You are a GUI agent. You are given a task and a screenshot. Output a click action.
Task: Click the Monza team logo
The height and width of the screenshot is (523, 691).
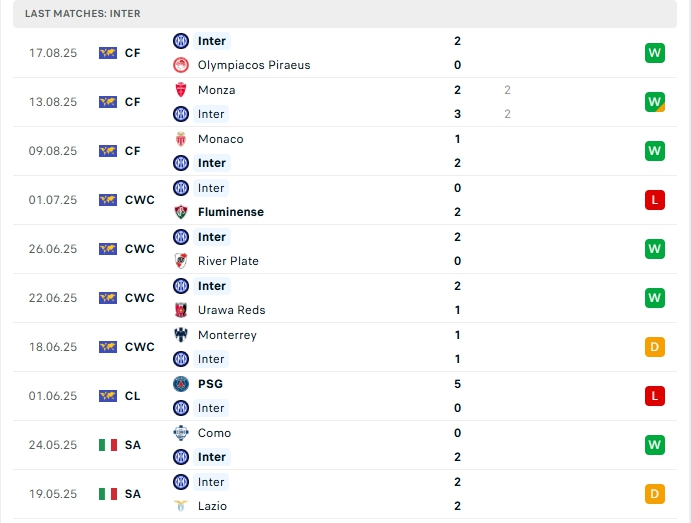[x=181, y=90]
